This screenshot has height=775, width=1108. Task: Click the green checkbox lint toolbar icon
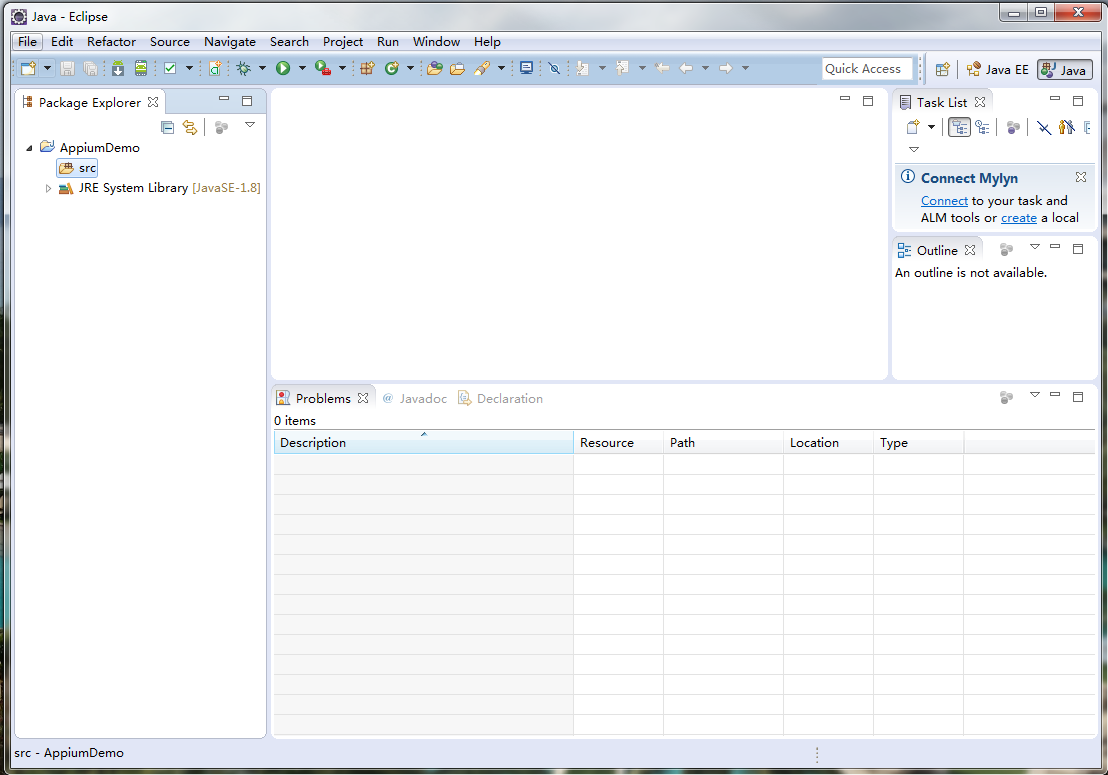click(170, 69)
